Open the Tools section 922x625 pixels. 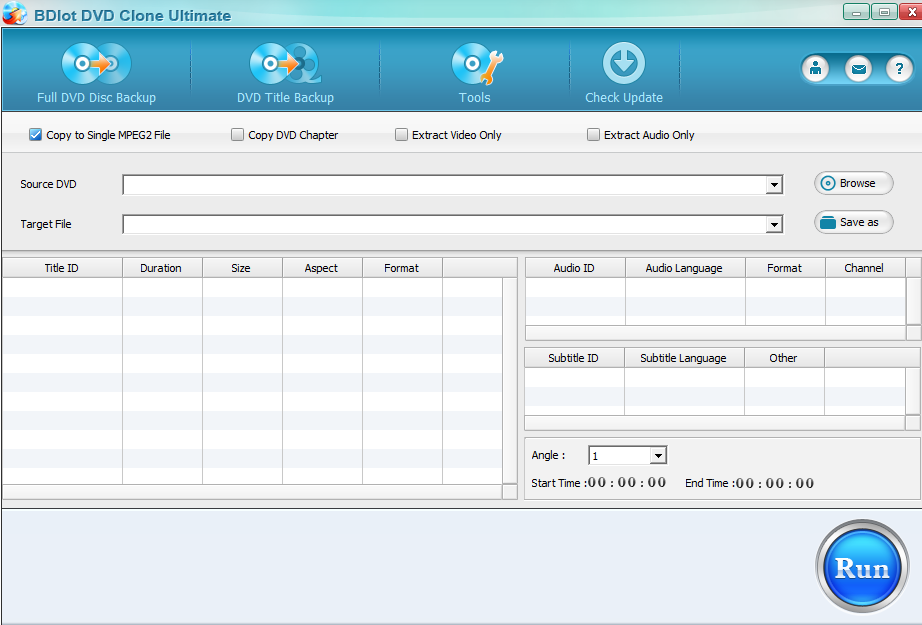pos(475,73)
